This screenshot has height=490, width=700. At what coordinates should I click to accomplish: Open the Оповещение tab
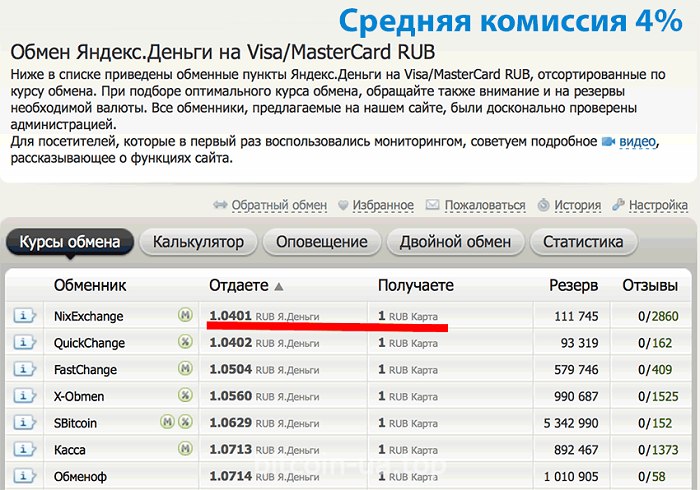[321, 242]
